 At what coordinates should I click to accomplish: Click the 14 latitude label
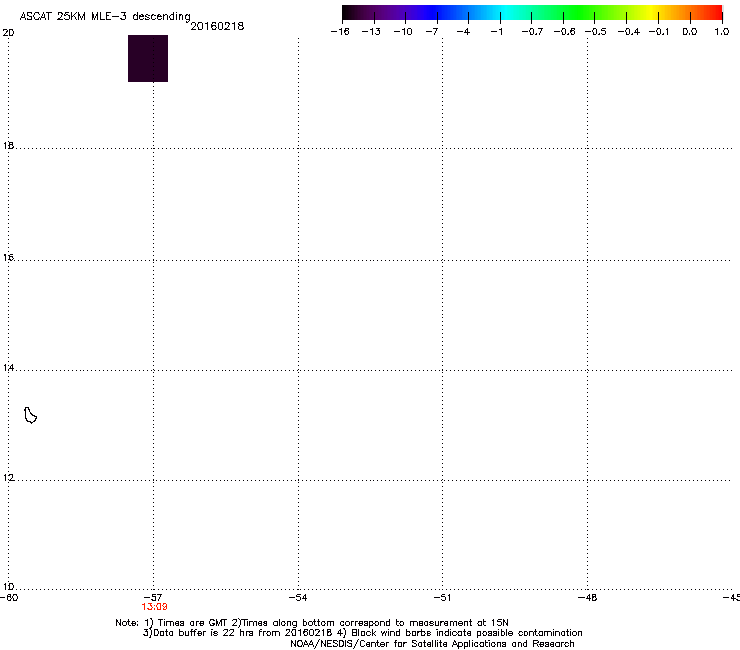pos(8,367)
